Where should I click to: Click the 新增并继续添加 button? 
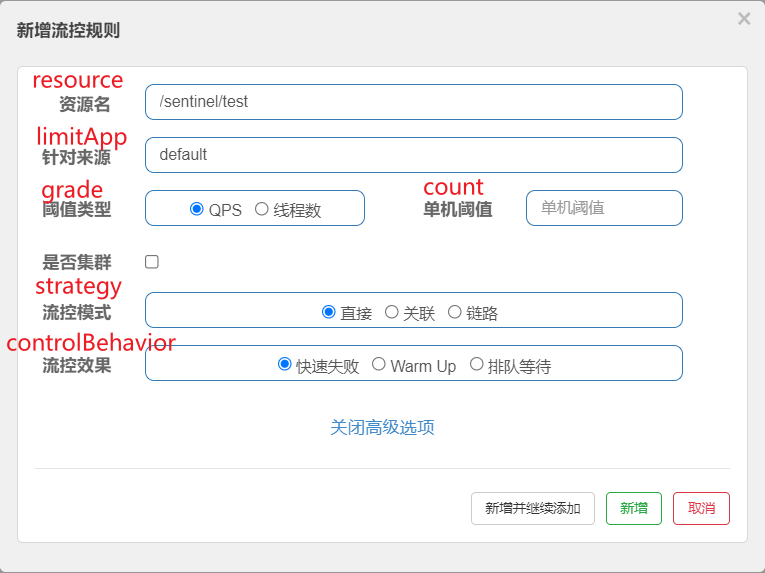coord(533,509)
